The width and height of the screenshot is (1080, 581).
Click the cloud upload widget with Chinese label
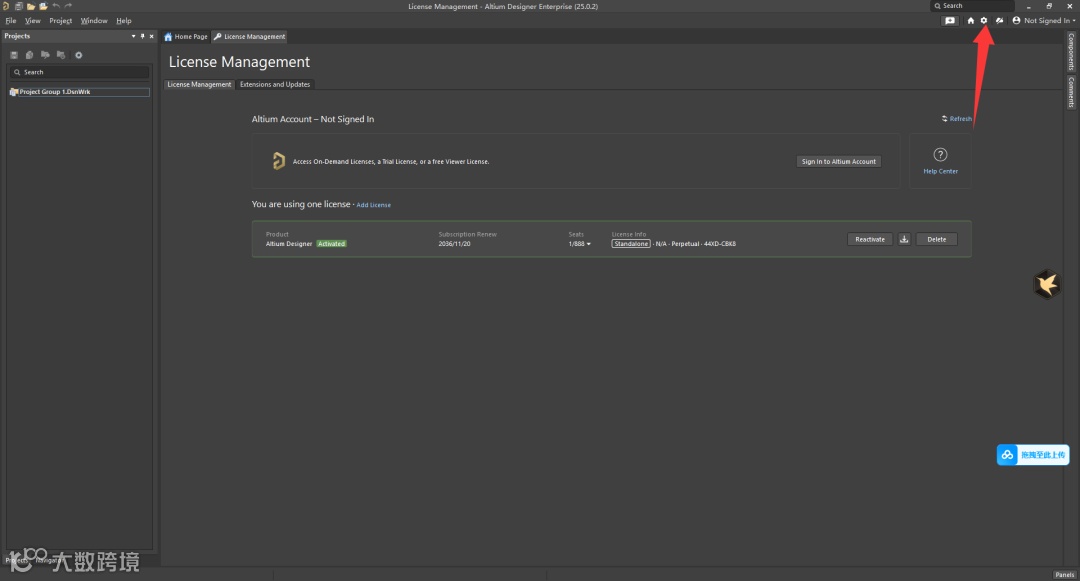pos(1032,454)
